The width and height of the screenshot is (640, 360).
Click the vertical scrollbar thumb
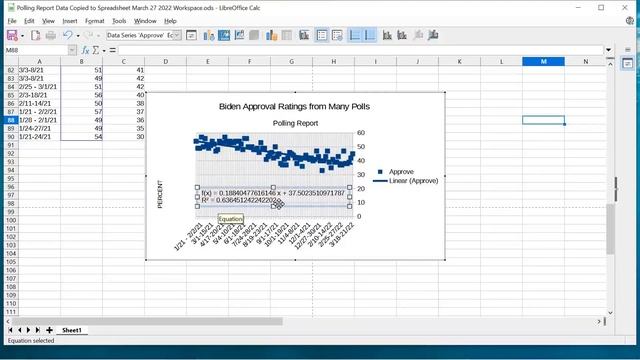610,229
